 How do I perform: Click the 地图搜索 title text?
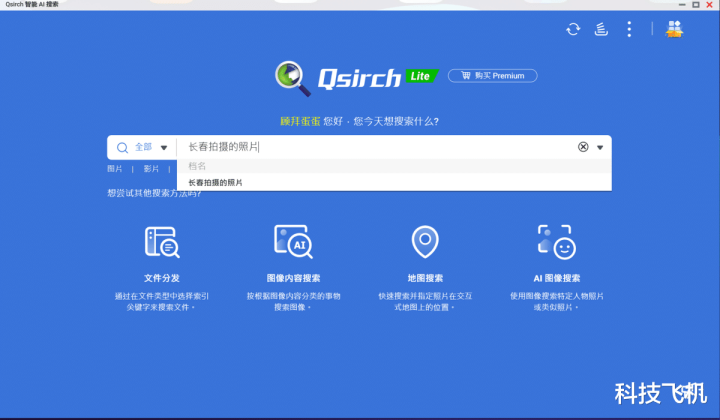(x=425, y=278)
